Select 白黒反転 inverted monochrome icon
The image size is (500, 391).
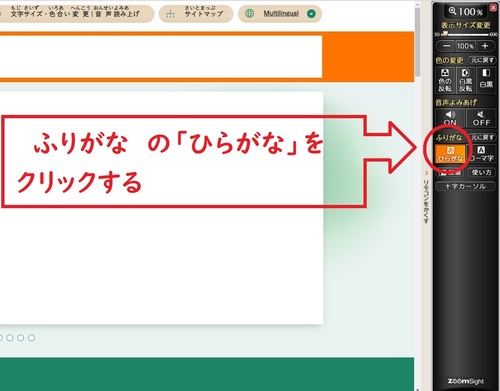coord(466,80)
